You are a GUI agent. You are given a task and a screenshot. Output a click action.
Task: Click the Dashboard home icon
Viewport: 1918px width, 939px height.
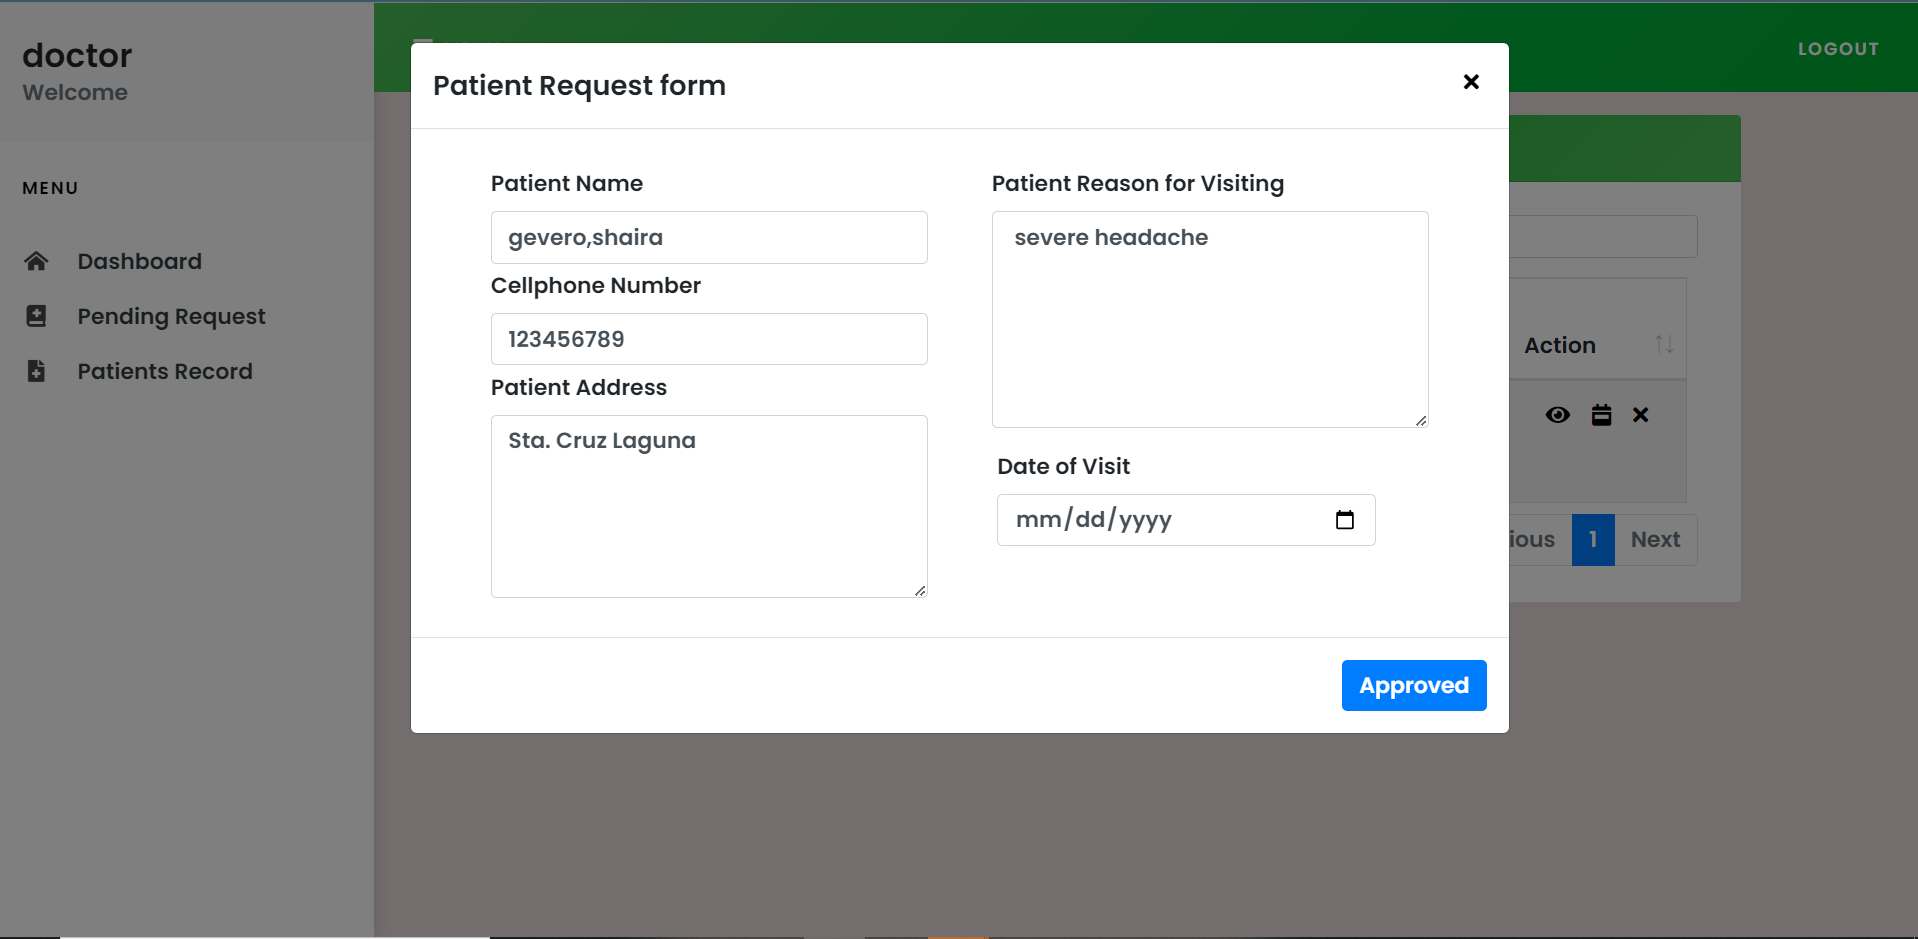point(36,261)
